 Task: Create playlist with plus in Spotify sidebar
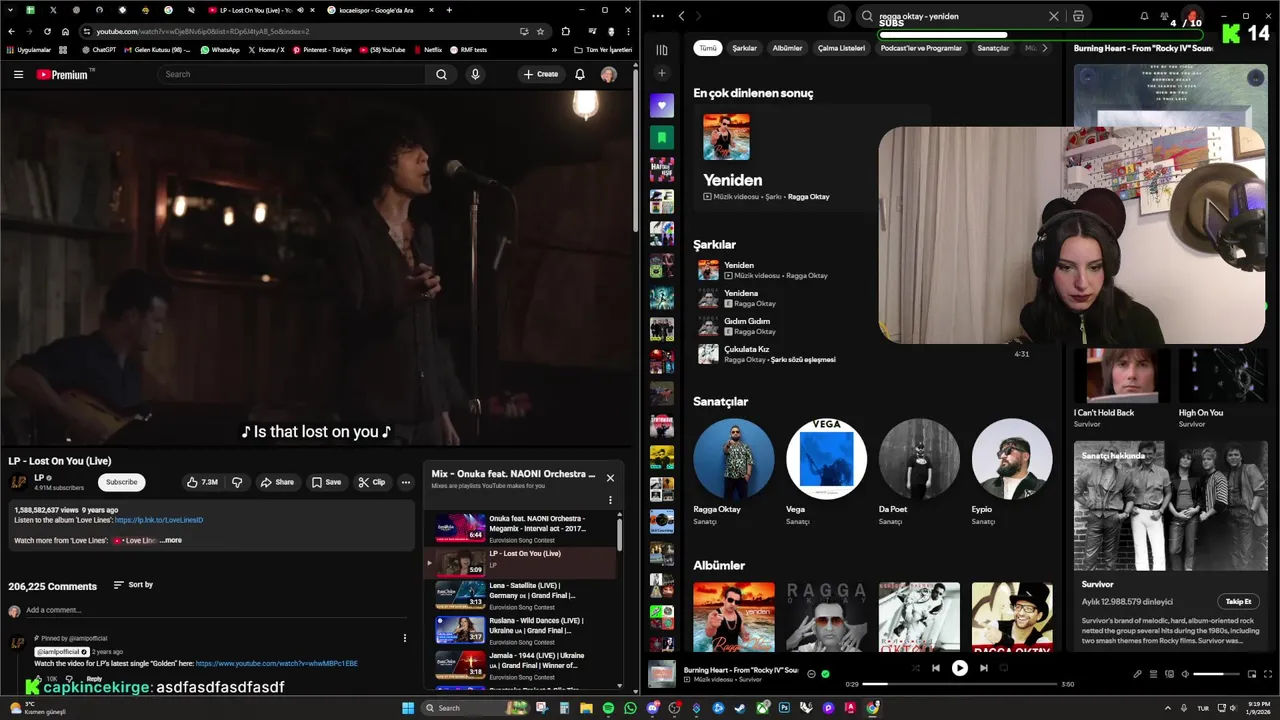[661, 73]
